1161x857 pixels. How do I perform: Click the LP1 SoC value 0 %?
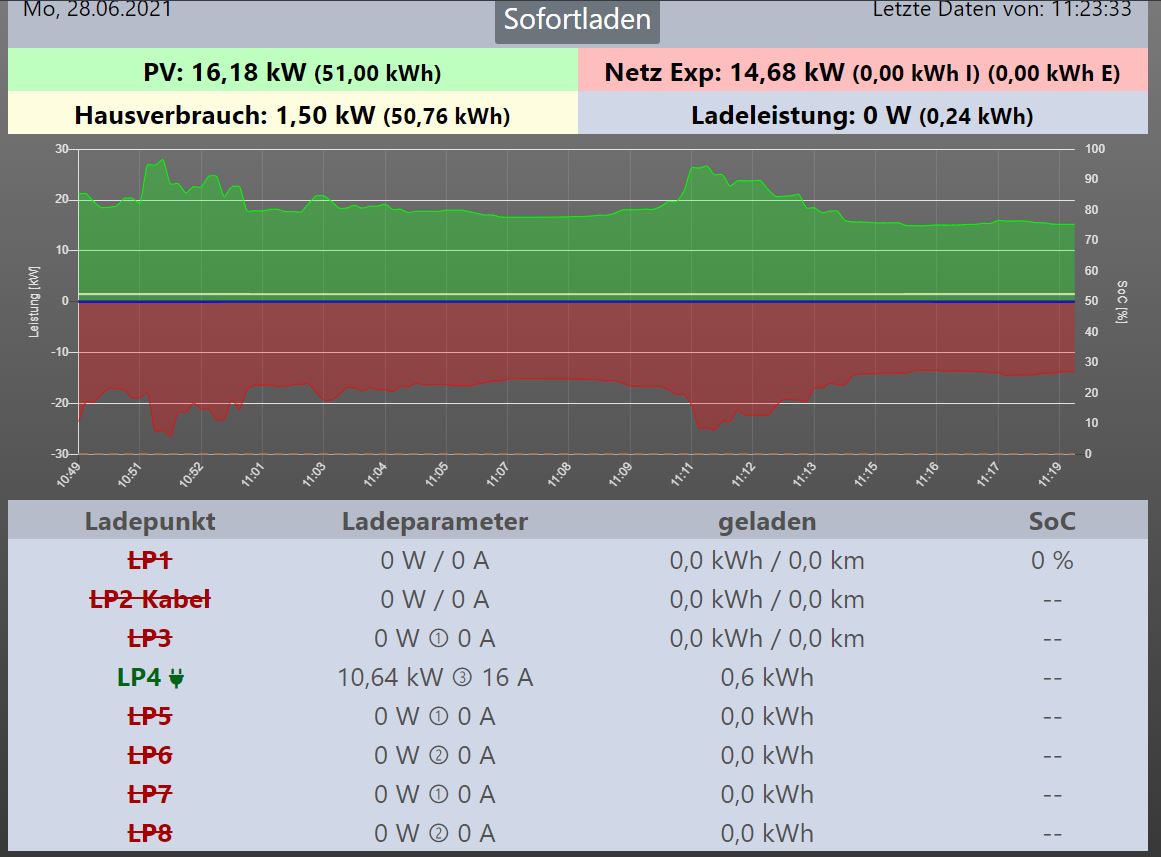(x=1052, y=560)
